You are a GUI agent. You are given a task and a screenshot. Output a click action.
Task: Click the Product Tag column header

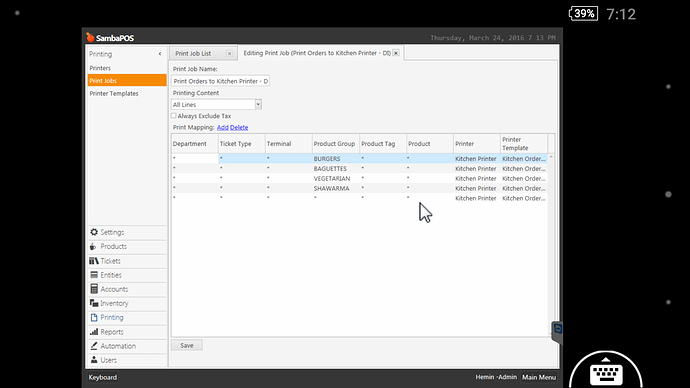(x=383, y=144)
